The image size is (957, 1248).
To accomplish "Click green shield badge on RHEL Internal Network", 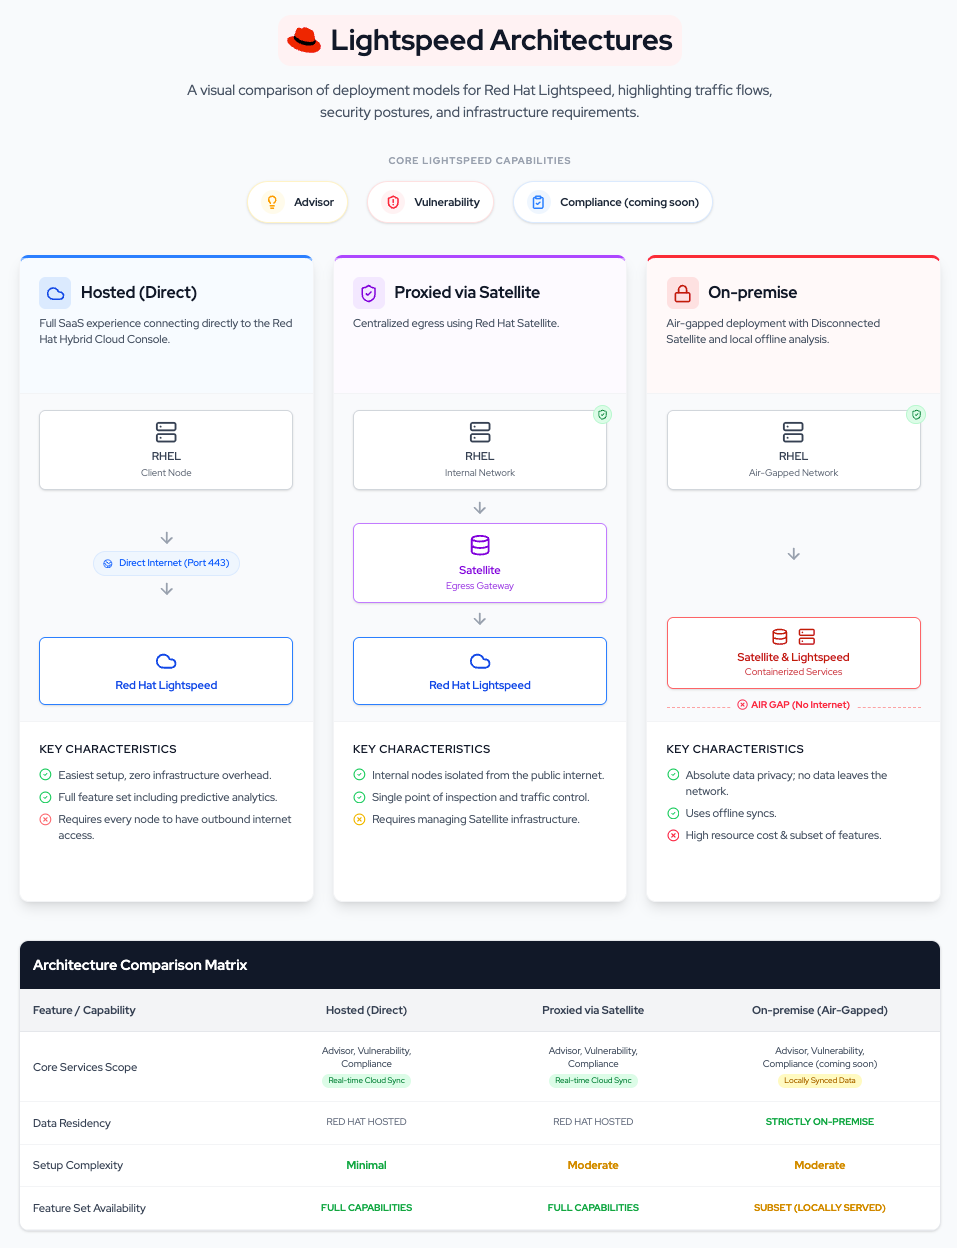I will click(x=602, y=414).
